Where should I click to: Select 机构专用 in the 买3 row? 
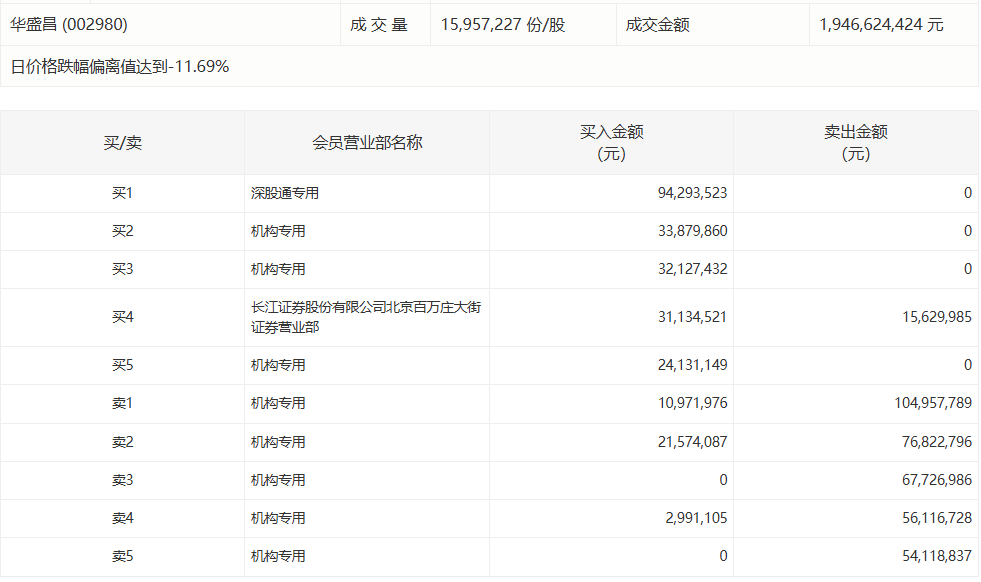coord(278,269)
